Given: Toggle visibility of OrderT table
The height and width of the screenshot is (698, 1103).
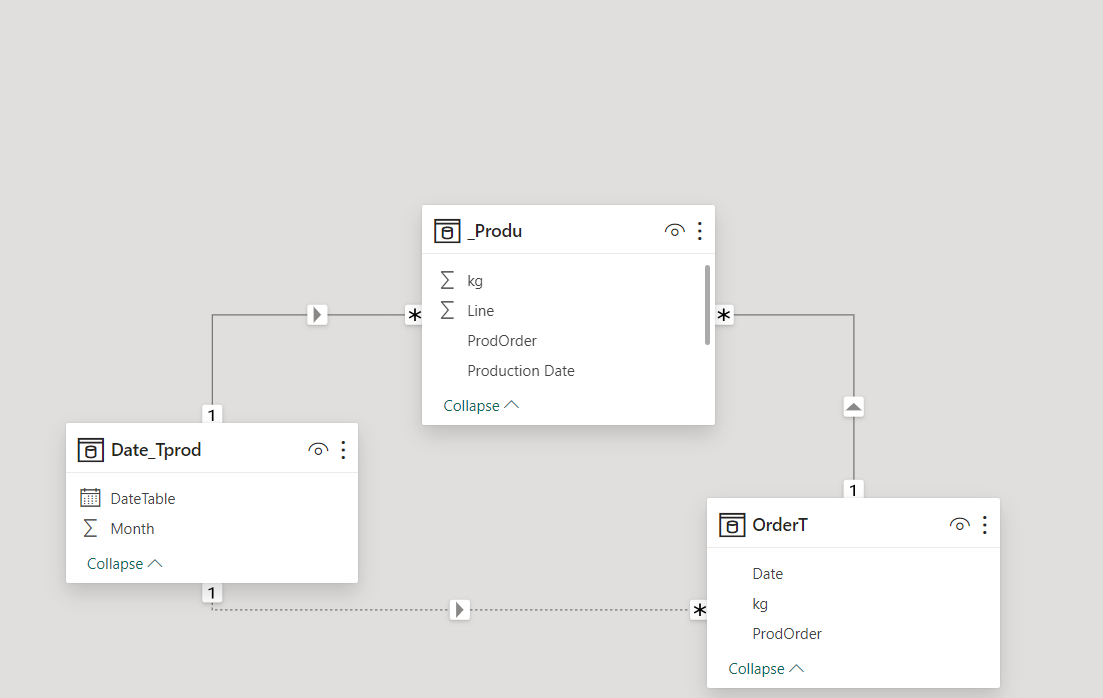Looking at the screenshot, I should click(959, 525).
